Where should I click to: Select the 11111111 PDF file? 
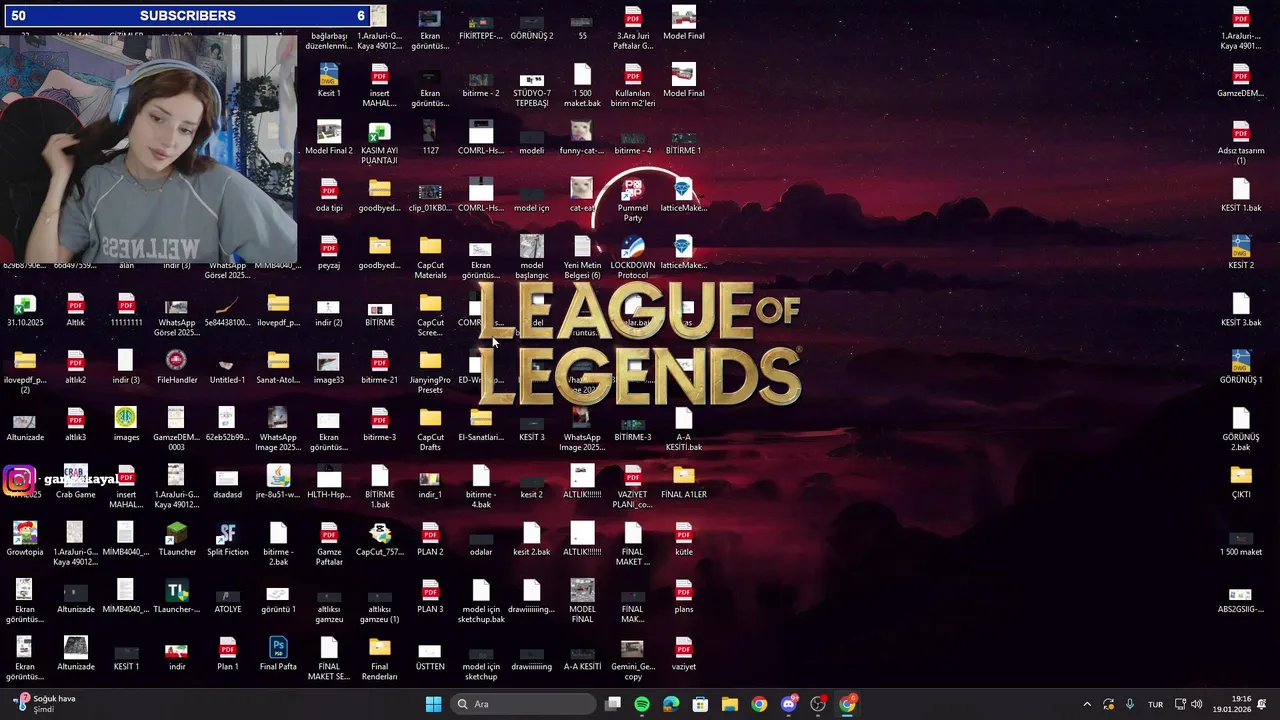tap(126, 311)
